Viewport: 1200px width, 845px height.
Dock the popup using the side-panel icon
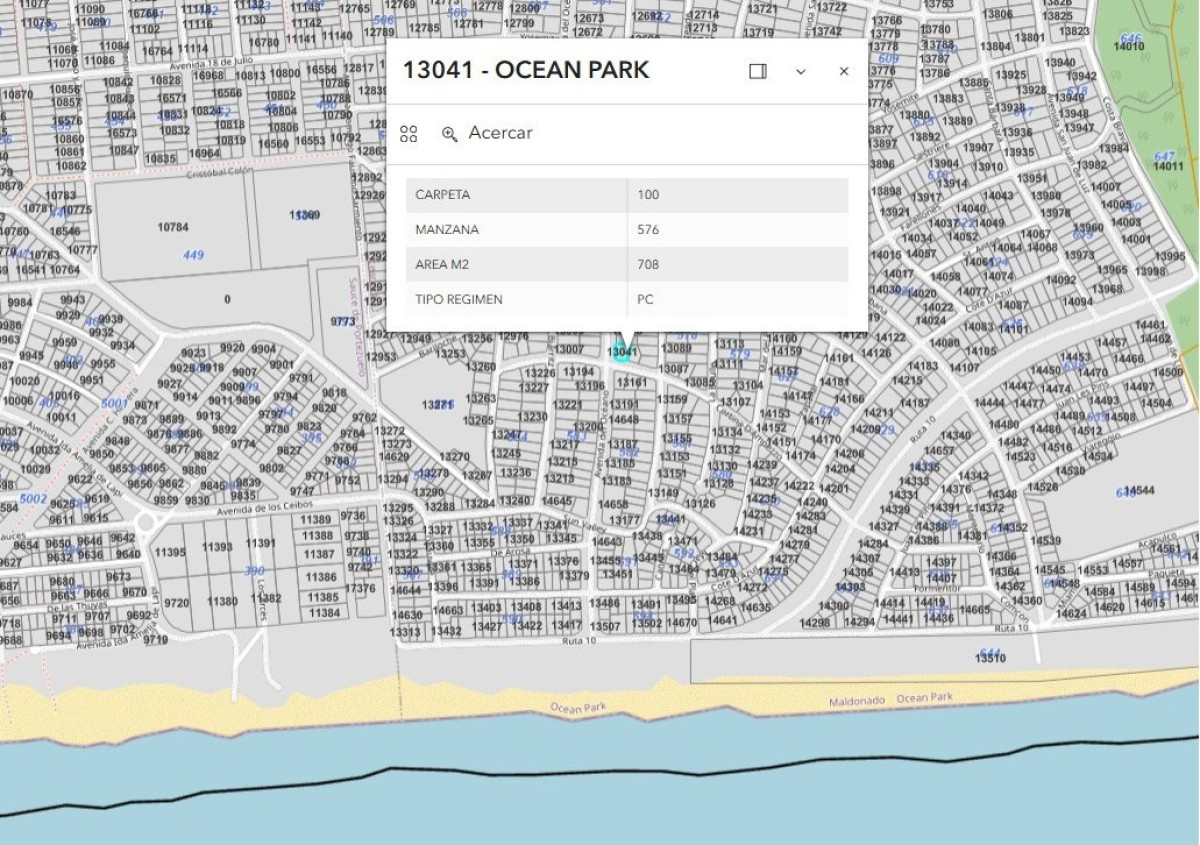pyautogui.click(x=757, y=71)
